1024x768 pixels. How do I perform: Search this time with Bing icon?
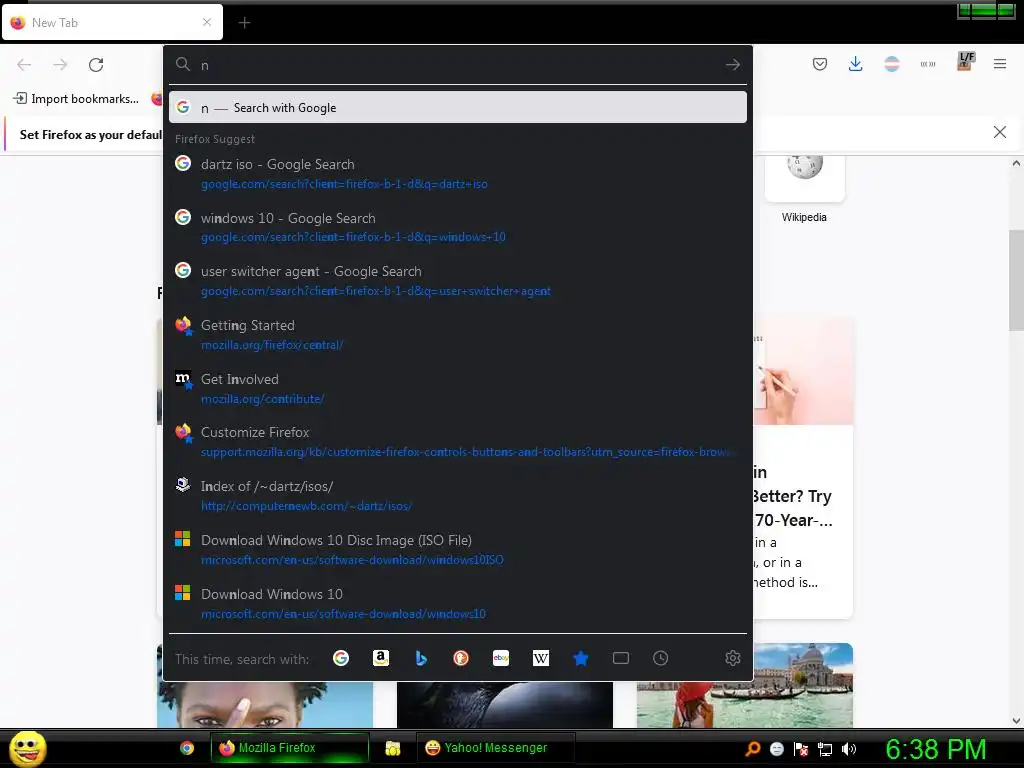[421, 658]
